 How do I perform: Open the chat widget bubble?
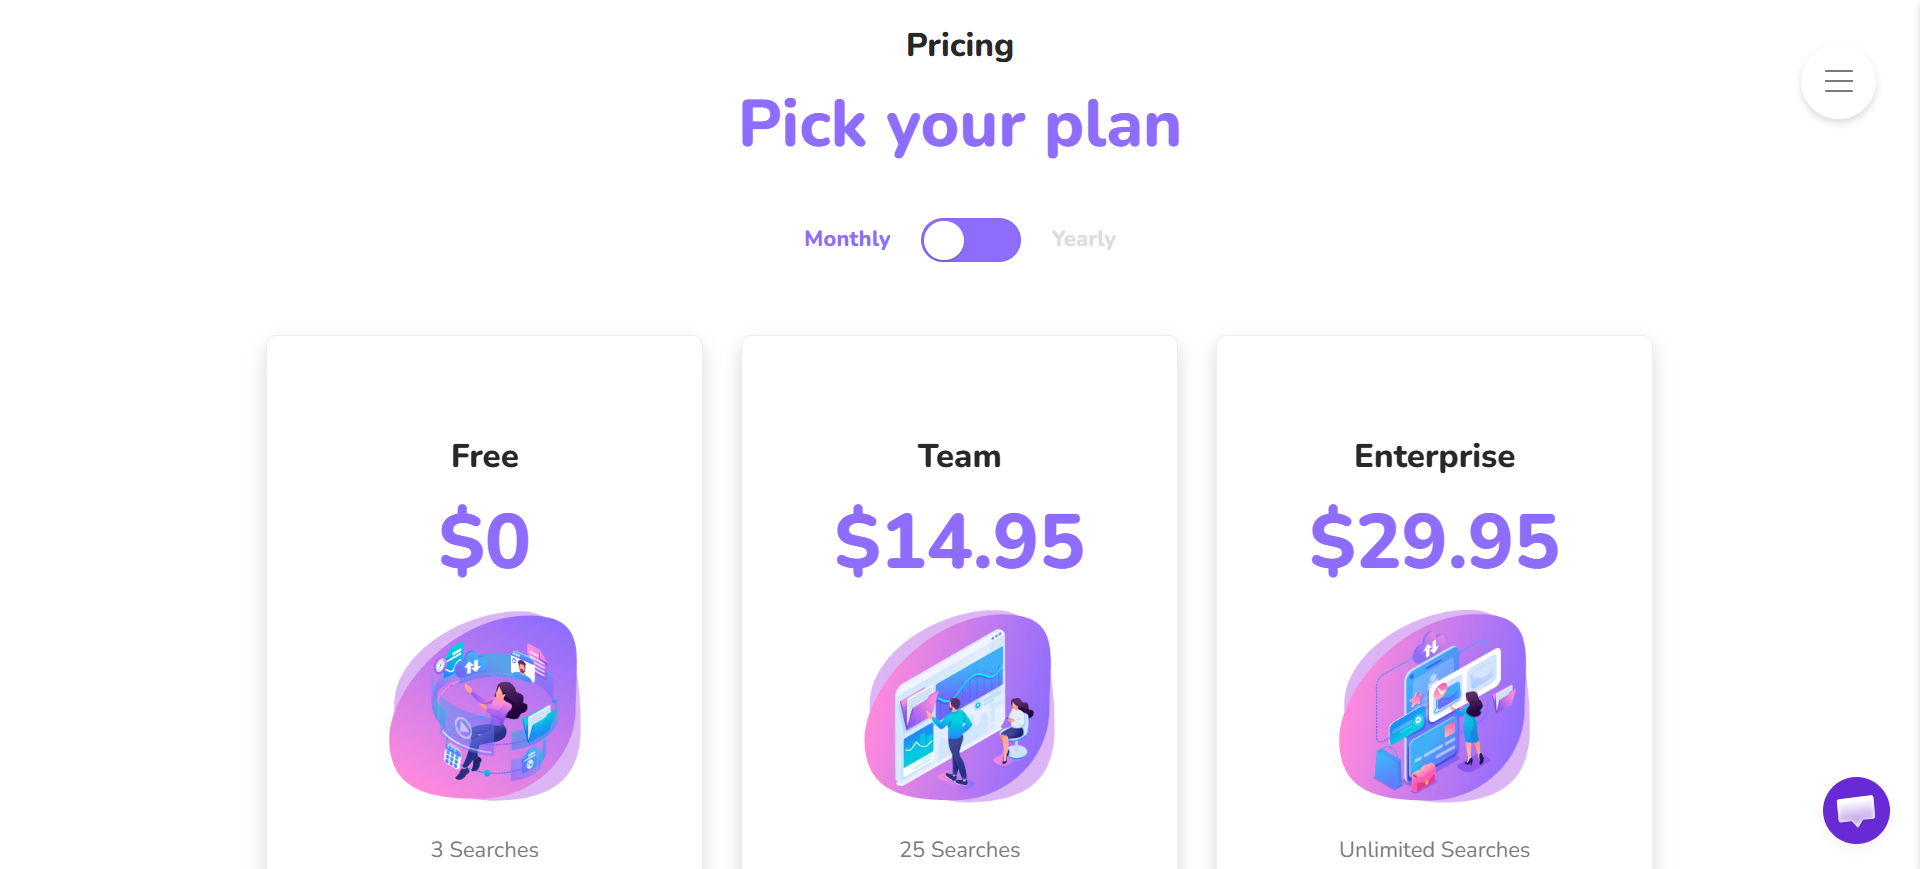point(1856,810)
